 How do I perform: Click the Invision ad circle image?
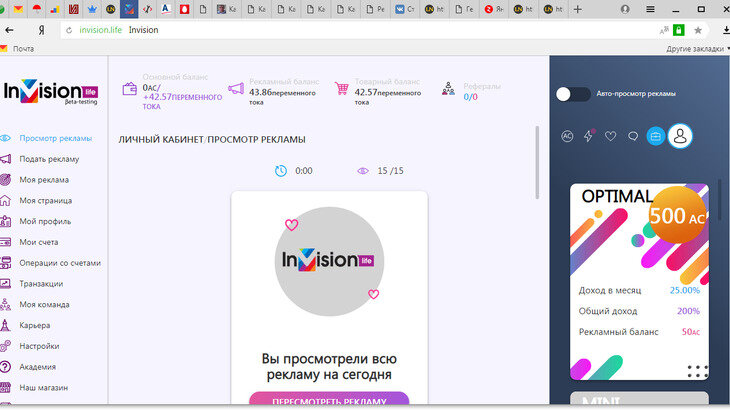pyautogui.click(x=329, y=261)
